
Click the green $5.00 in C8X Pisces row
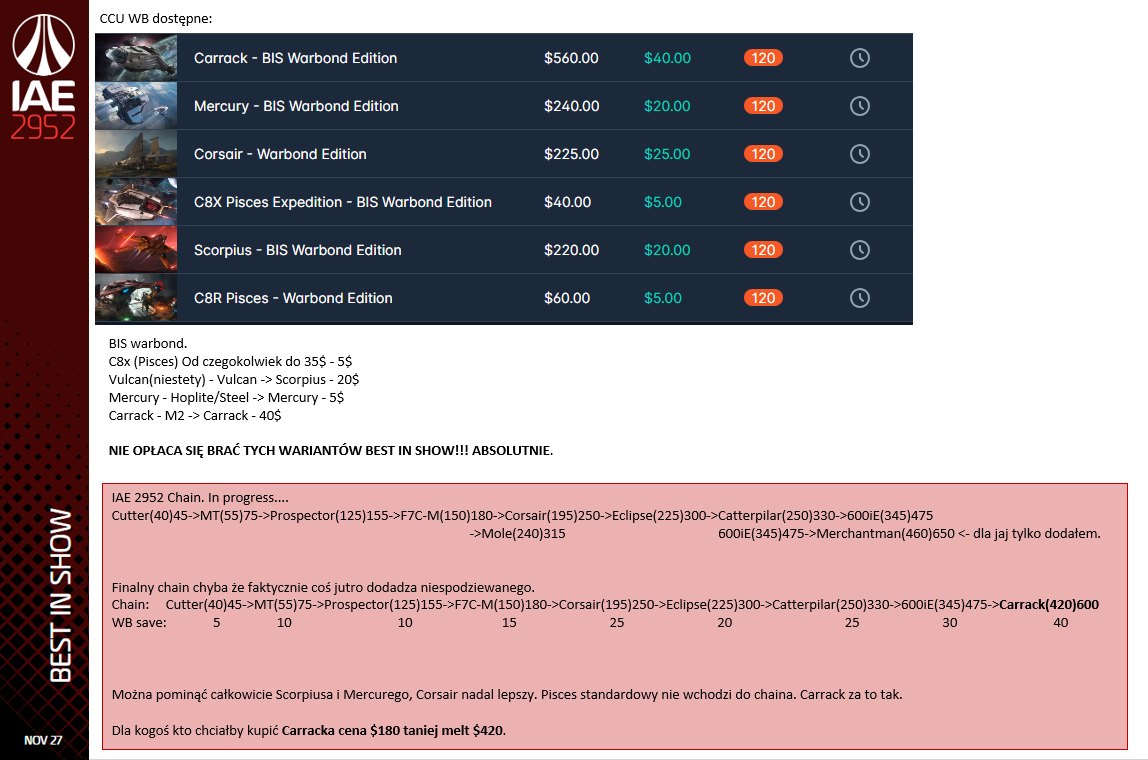[663, 202]
